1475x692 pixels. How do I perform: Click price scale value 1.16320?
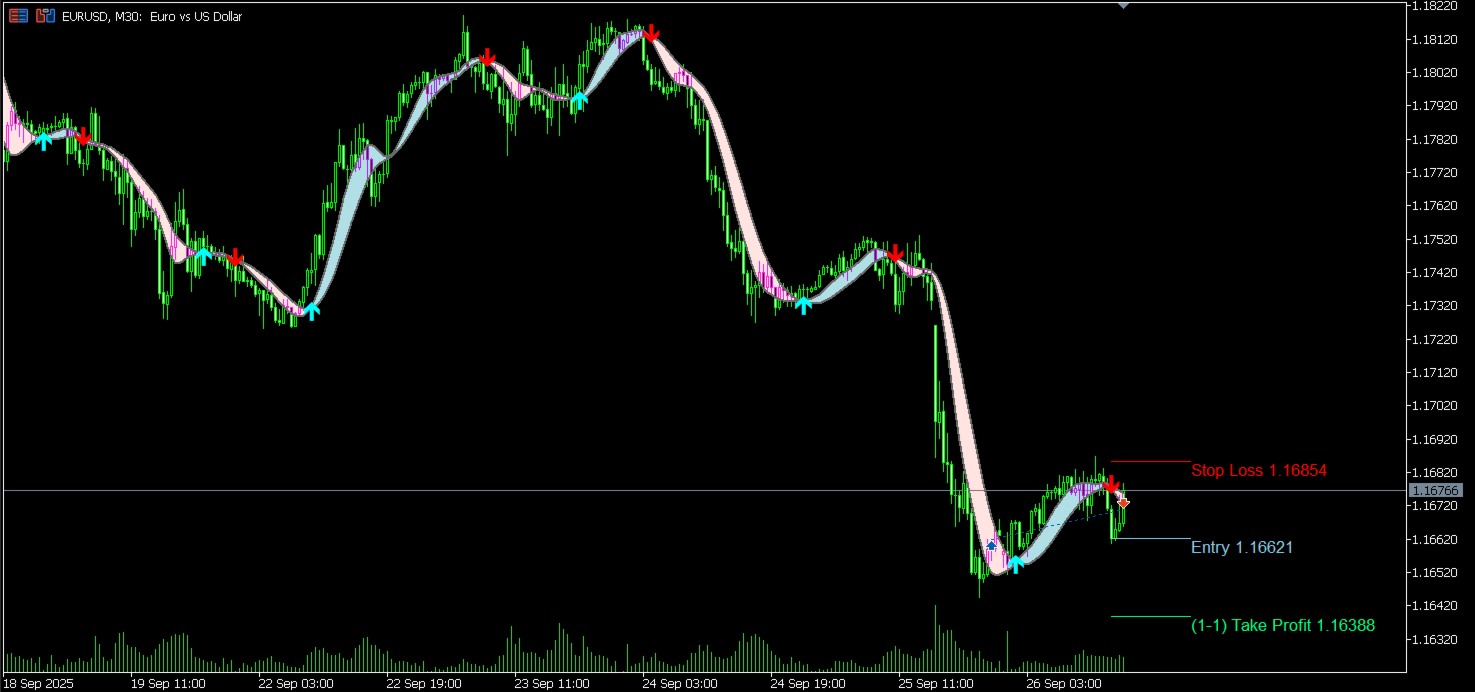(1434, 638)
